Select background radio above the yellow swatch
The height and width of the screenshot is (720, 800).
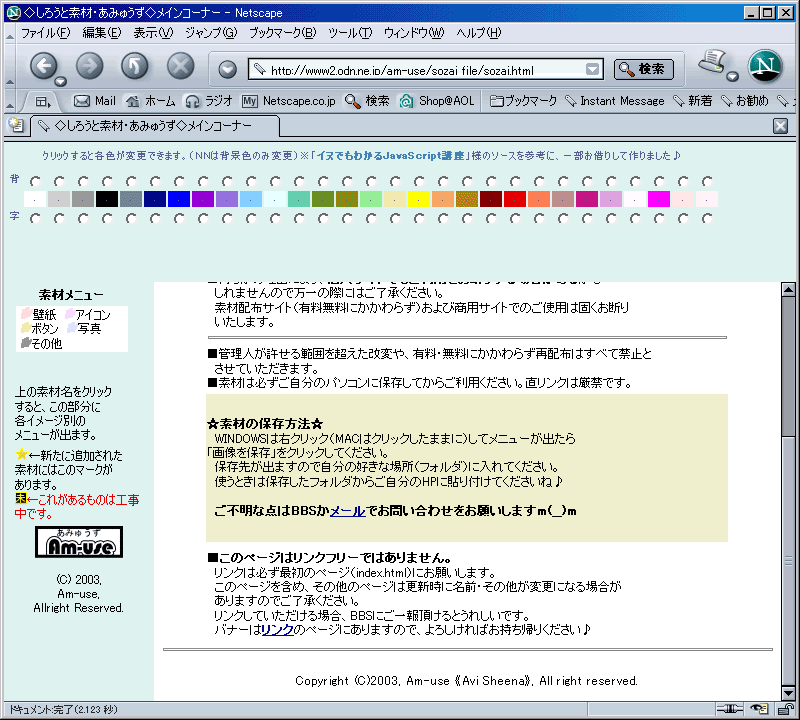click(x=419, y=181)
